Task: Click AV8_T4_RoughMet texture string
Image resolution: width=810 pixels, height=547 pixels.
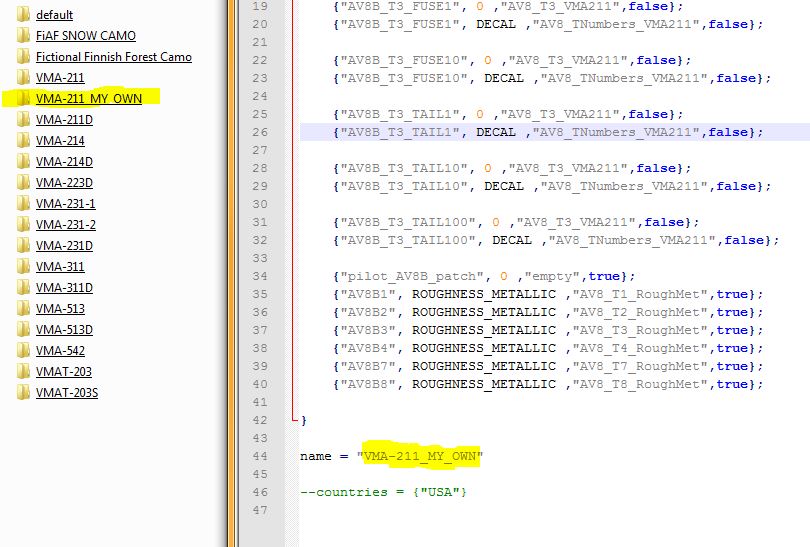Action: (640, 348)
